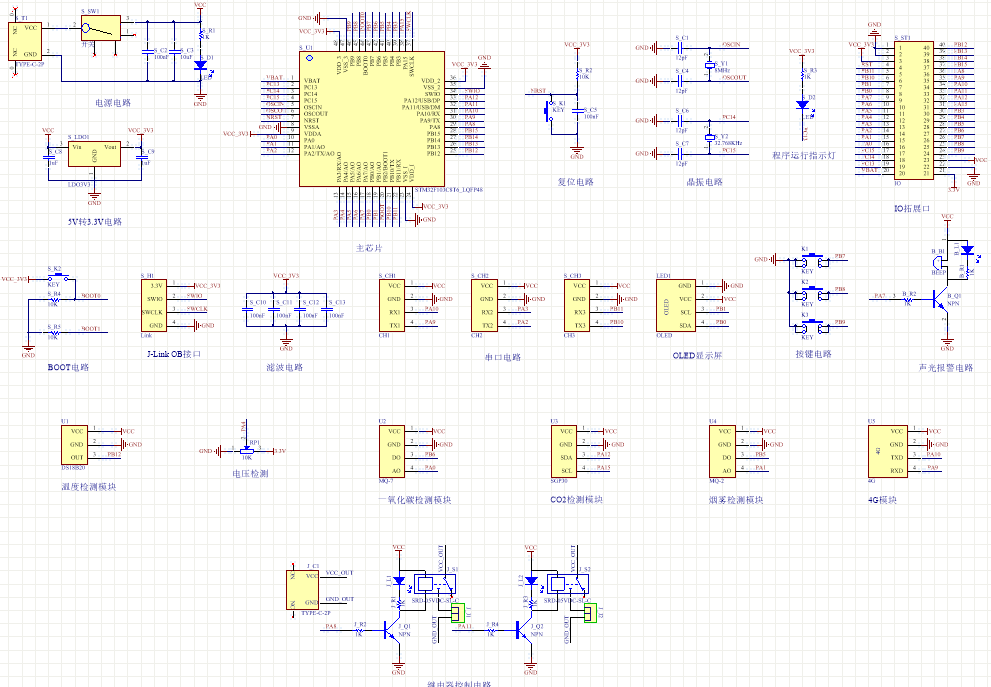Click the '复位电路' section label
This screenshot has width=991, height=687.
click(x=575, y=182)
